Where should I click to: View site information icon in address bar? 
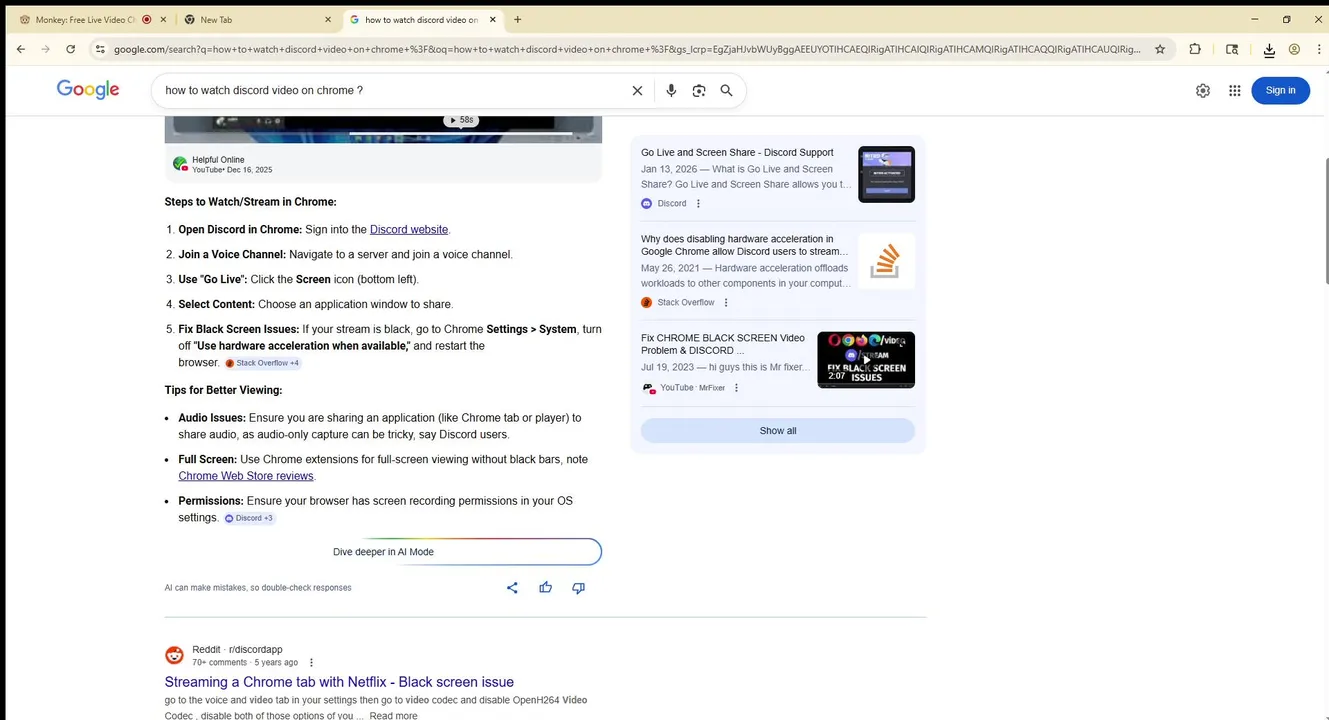[x=99, y=49]
